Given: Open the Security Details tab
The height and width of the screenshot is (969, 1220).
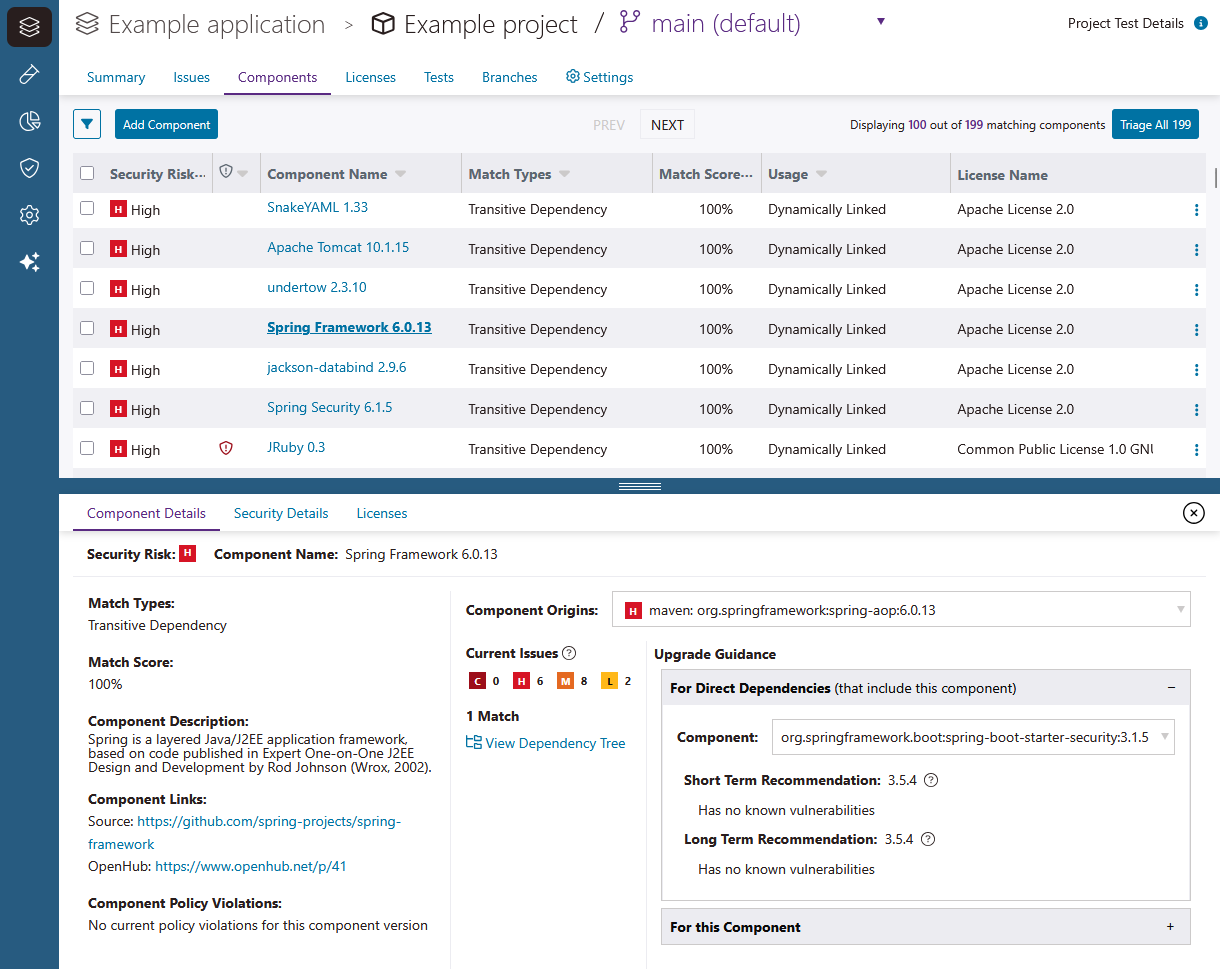Looking at the screenshot, I should [281, 513].
